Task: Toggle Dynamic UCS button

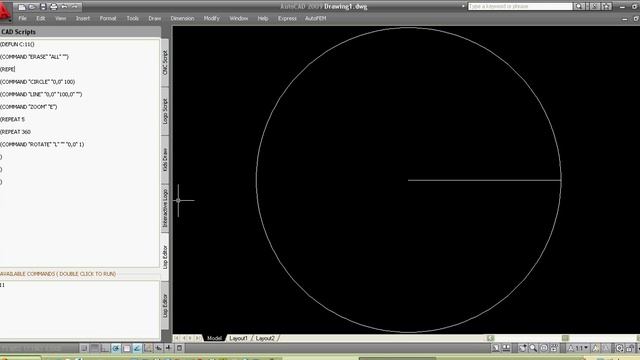Action: (148, 348)
